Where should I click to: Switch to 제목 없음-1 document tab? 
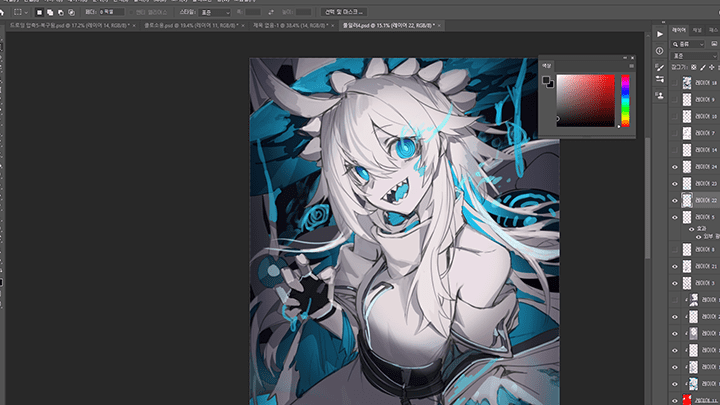click(x=291, y=26)
